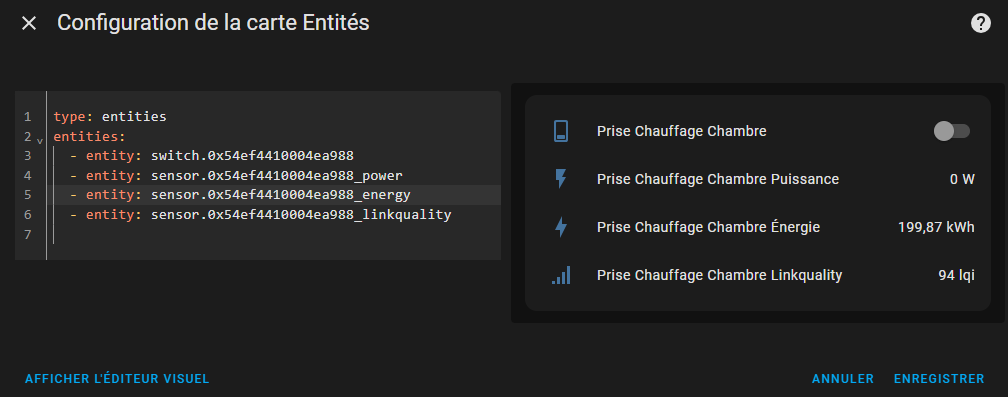Click the 199,87 kWh energy value
1008x397 pixels.
point(936,227)
